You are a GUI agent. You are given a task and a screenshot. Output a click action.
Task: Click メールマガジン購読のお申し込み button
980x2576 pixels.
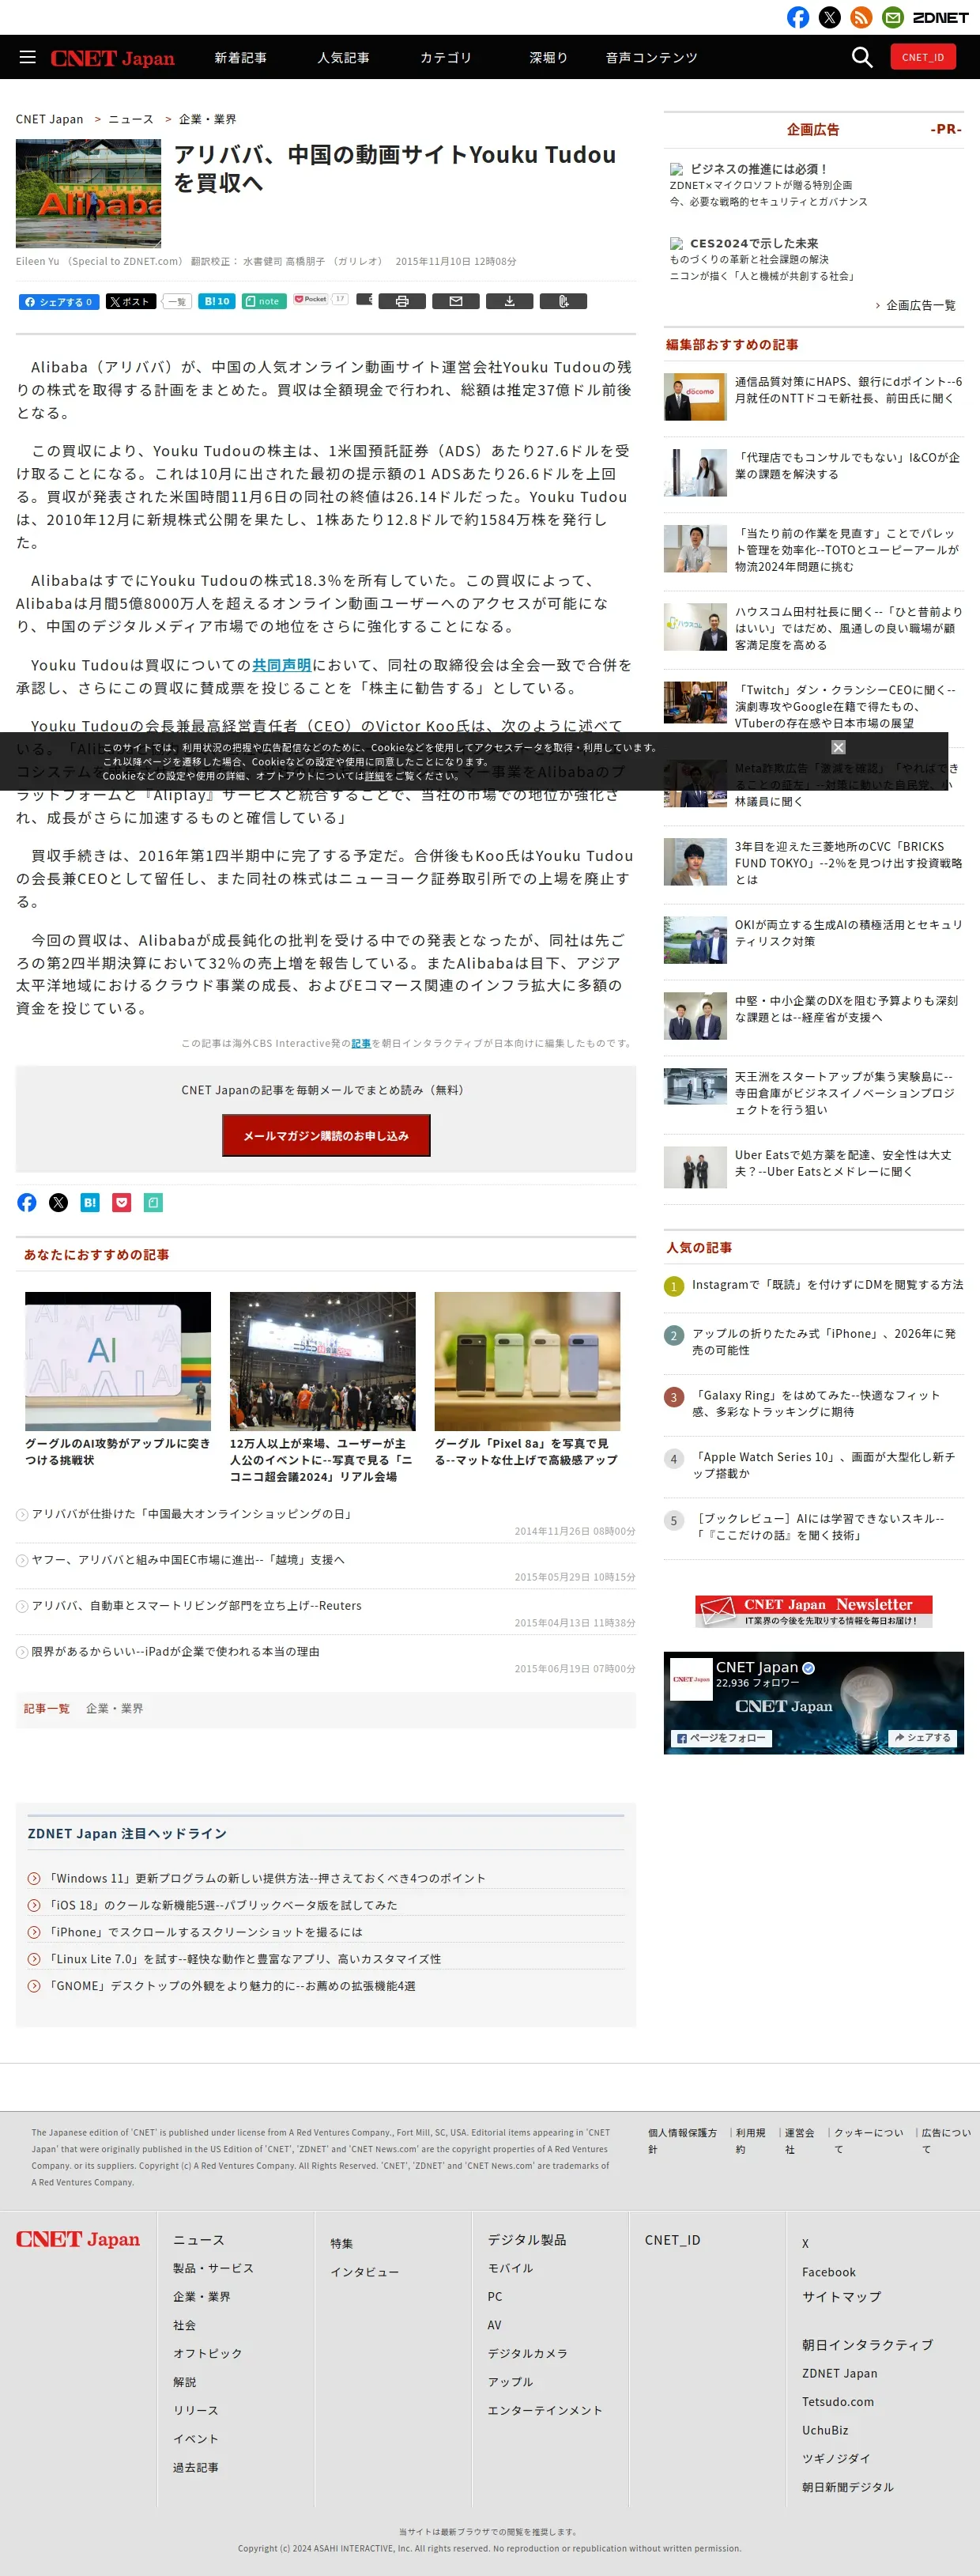tap(326, 1135)
